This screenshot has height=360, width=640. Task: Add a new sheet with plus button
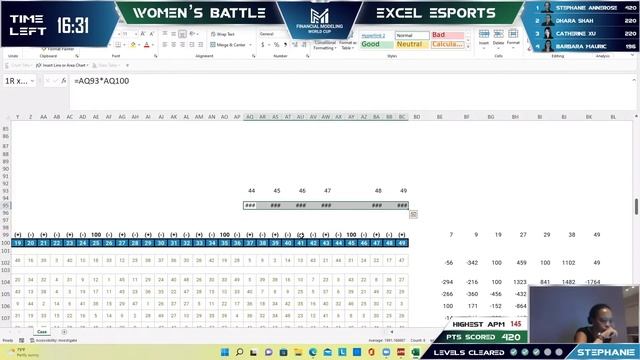pyautogui.click(x=64, y=332)
